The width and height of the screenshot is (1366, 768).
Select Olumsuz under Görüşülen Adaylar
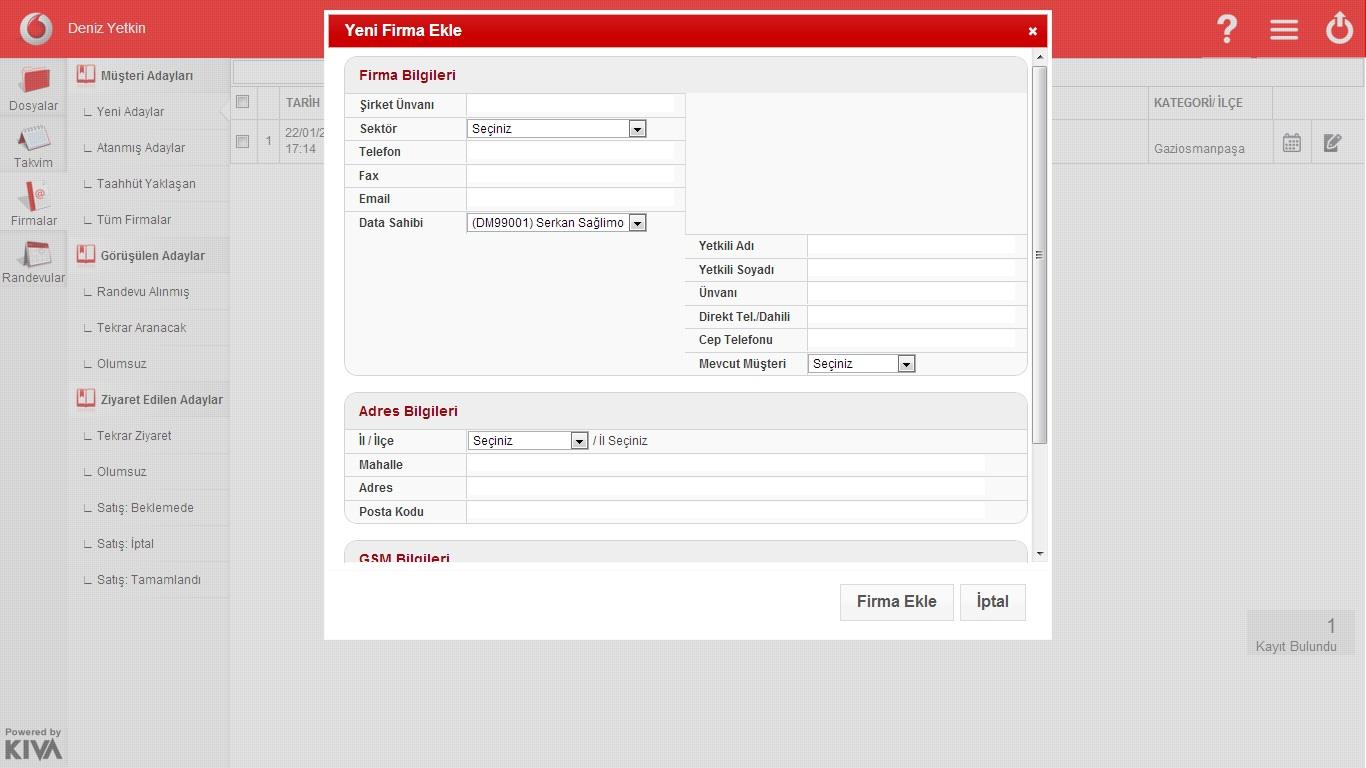(x=122, y=364)
